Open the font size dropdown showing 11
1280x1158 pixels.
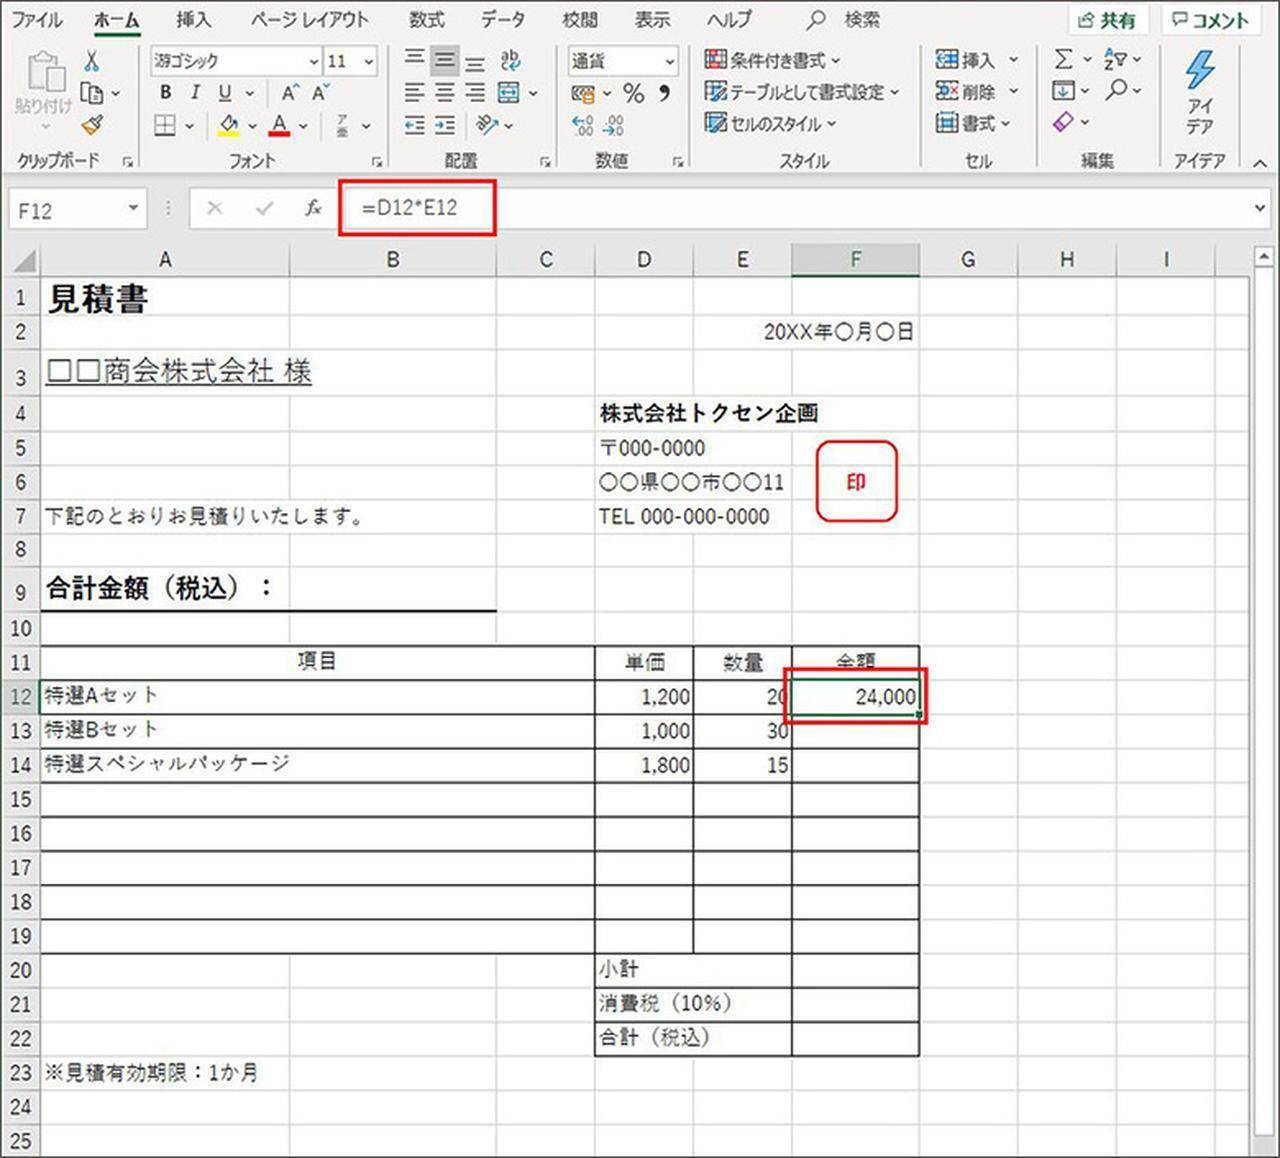click(369, 61)
